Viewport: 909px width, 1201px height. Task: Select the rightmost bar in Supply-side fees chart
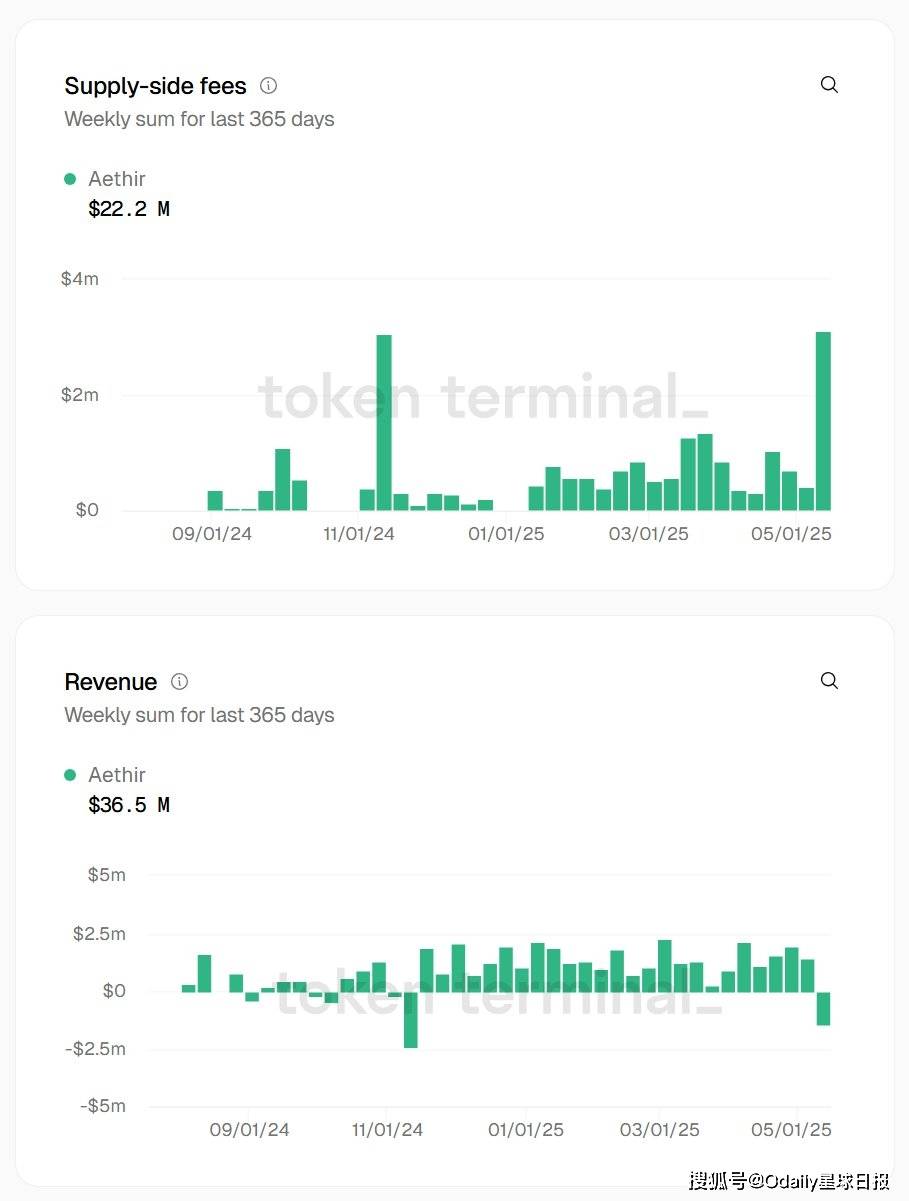(823, 421)
